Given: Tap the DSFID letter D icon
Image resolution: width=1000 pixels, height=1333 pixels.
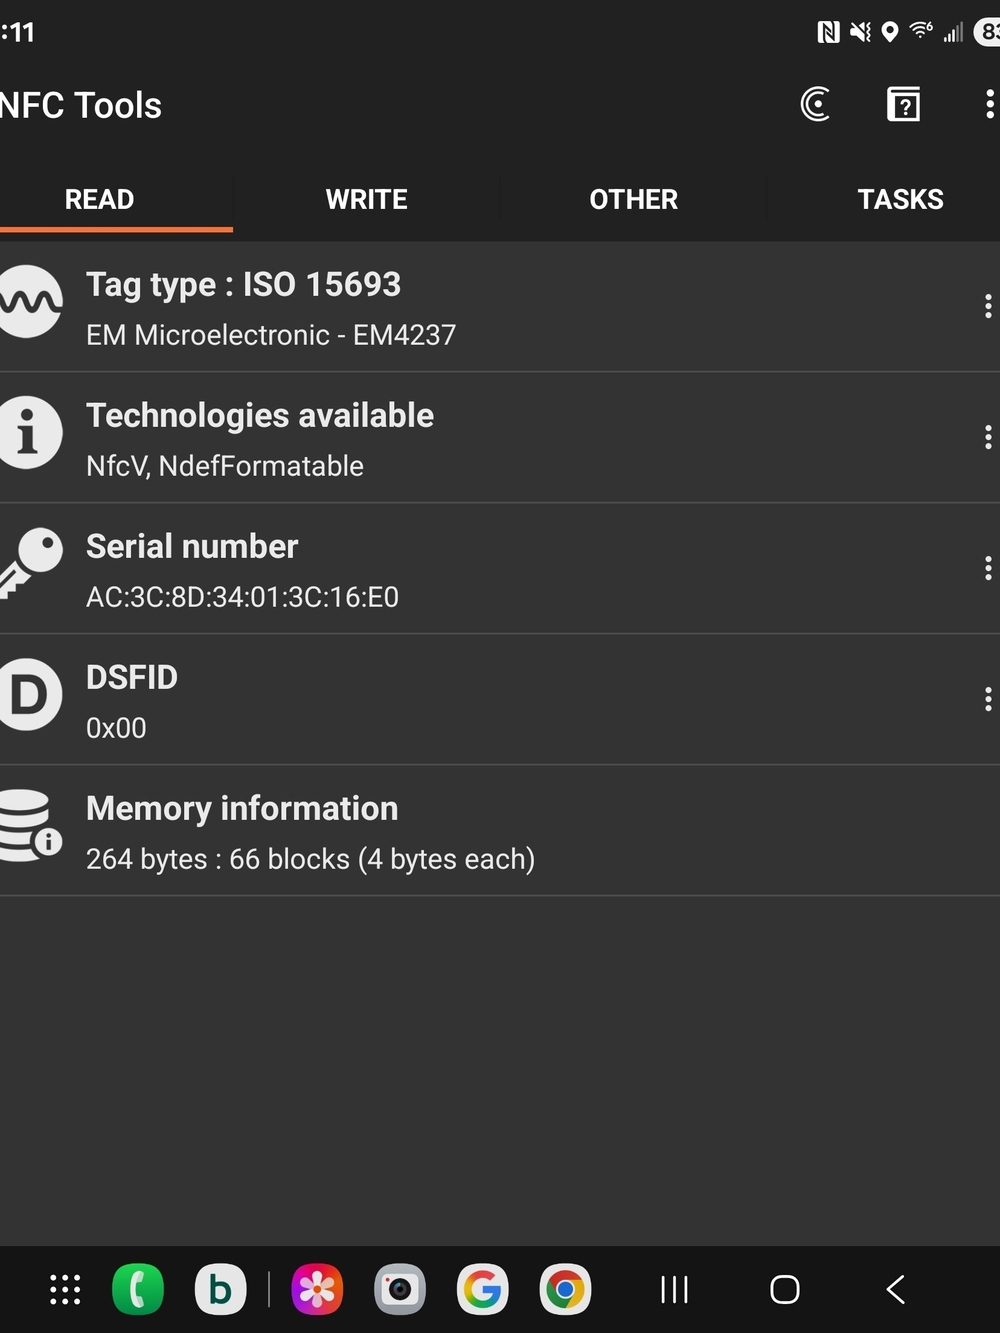Looking at the screenshot, I should (x=29, y=695).
